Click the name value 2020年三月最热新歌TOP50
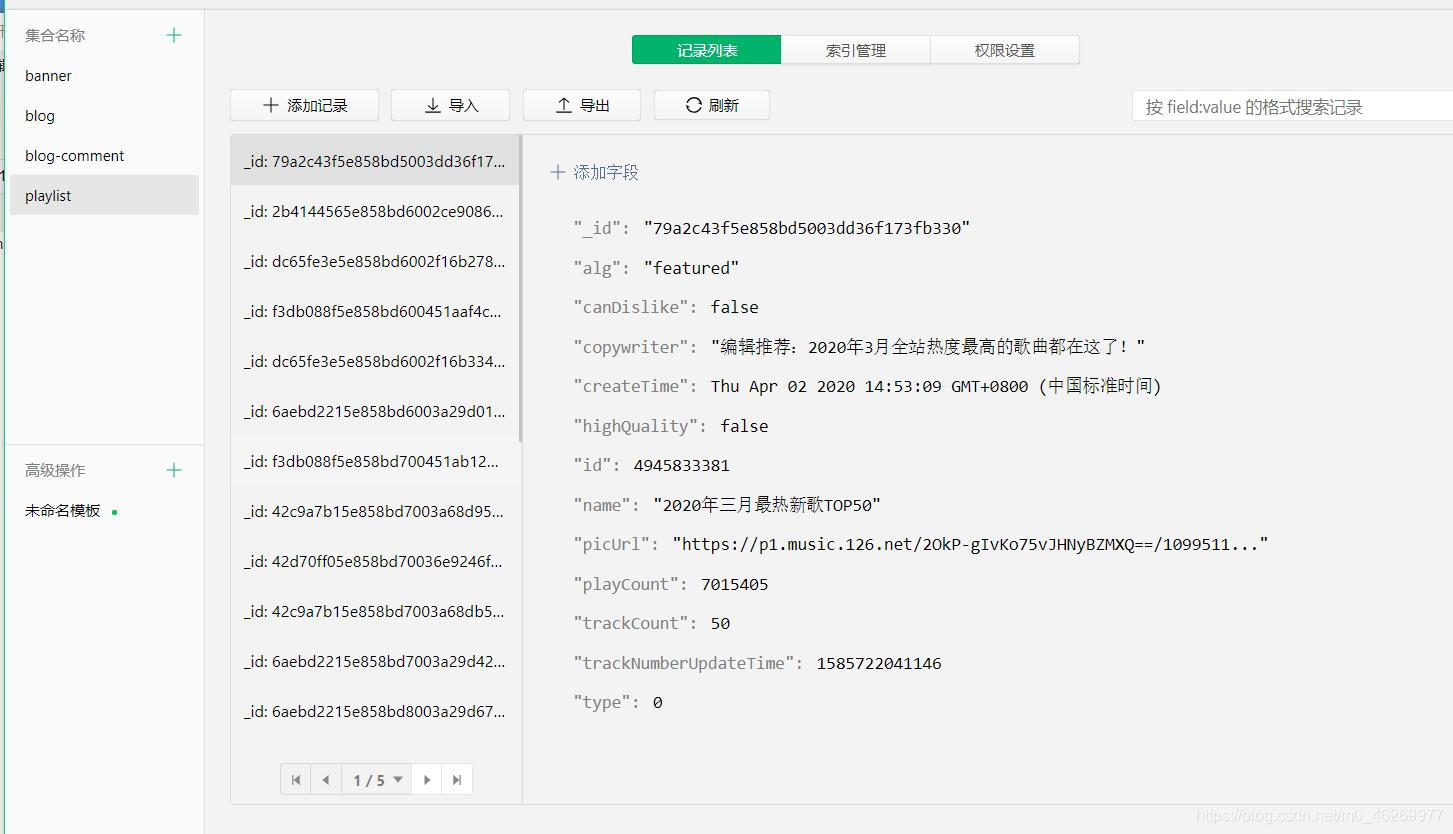The width and height of the screenshot is (1453, 834). 767,505
